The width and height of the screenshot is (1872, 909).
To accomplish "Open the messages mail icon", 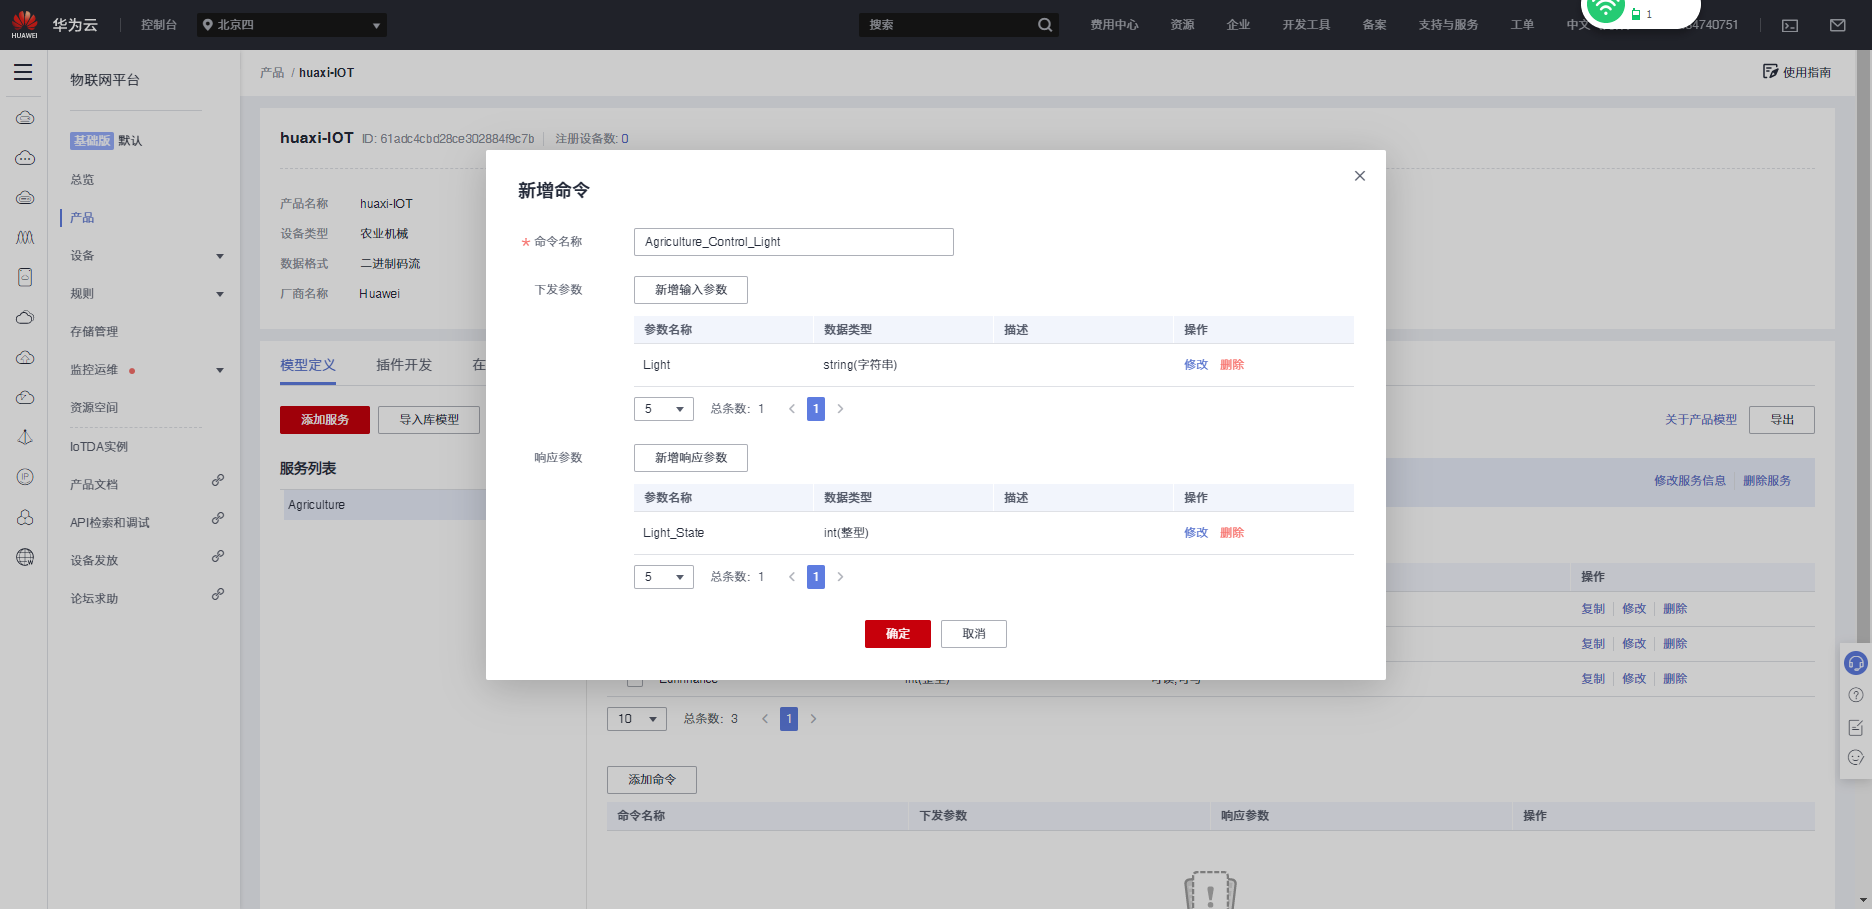I will coord(1838,25).
